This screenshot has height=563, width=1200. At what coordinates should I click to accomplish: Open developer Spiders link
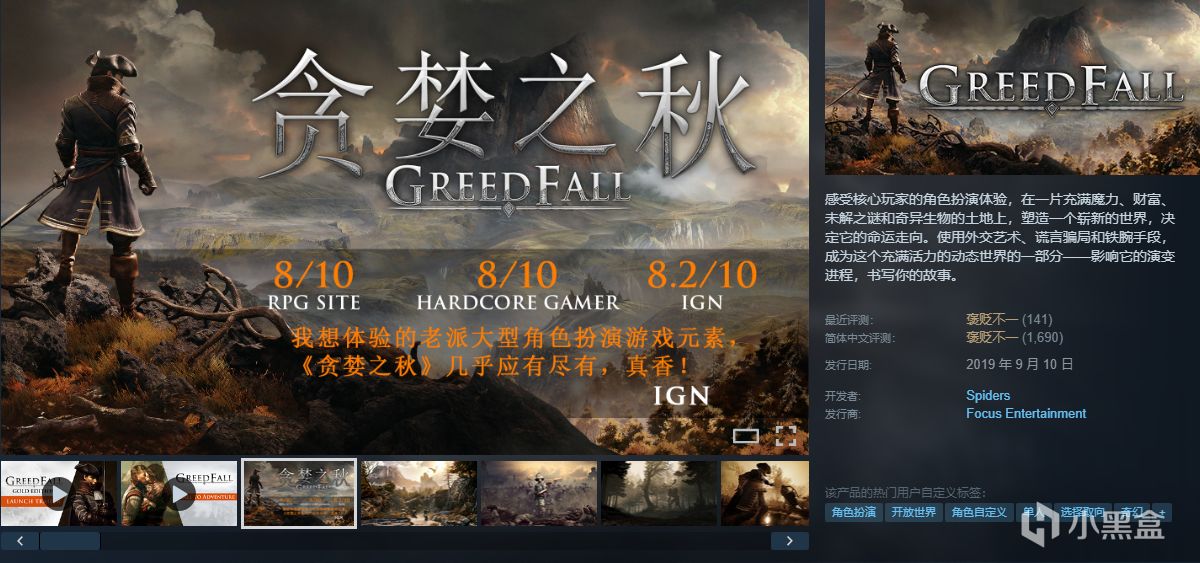click(988, 395)
